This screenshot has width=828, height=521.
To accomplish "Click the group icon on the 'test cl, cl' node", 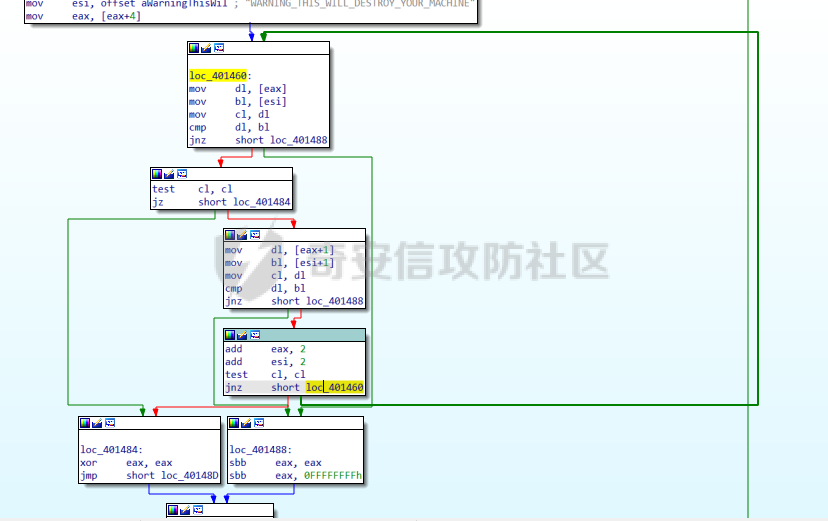I will click(x=182, y=174).
